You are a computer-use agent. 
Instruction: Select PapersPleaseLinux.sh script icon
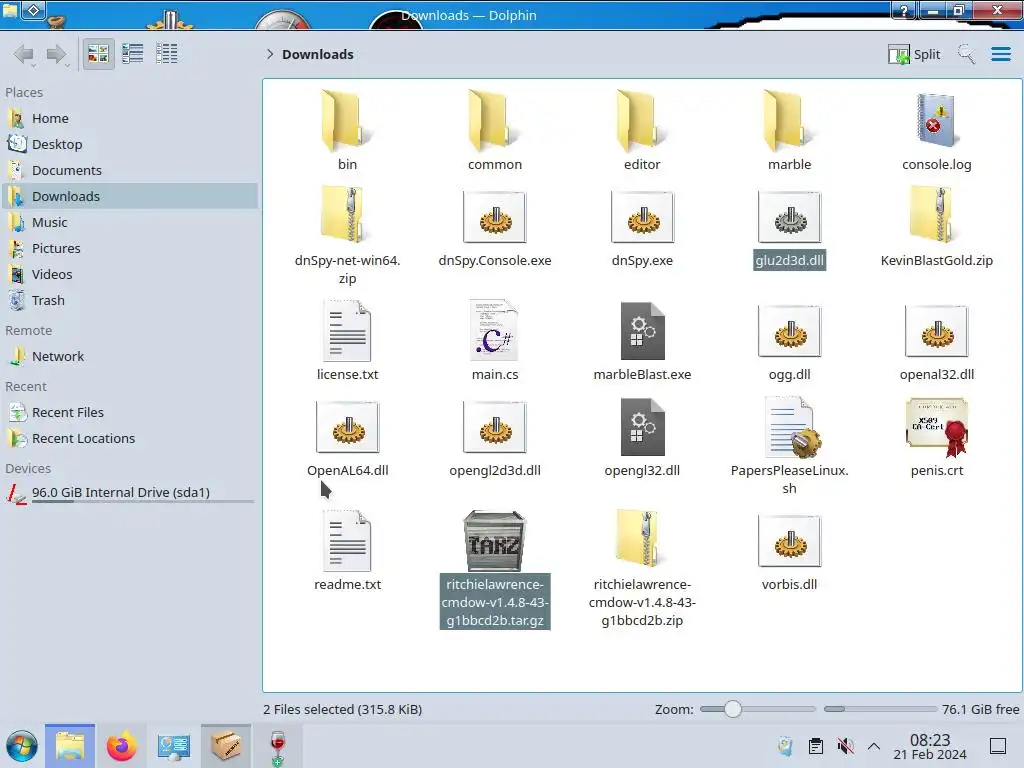[792, 426]
